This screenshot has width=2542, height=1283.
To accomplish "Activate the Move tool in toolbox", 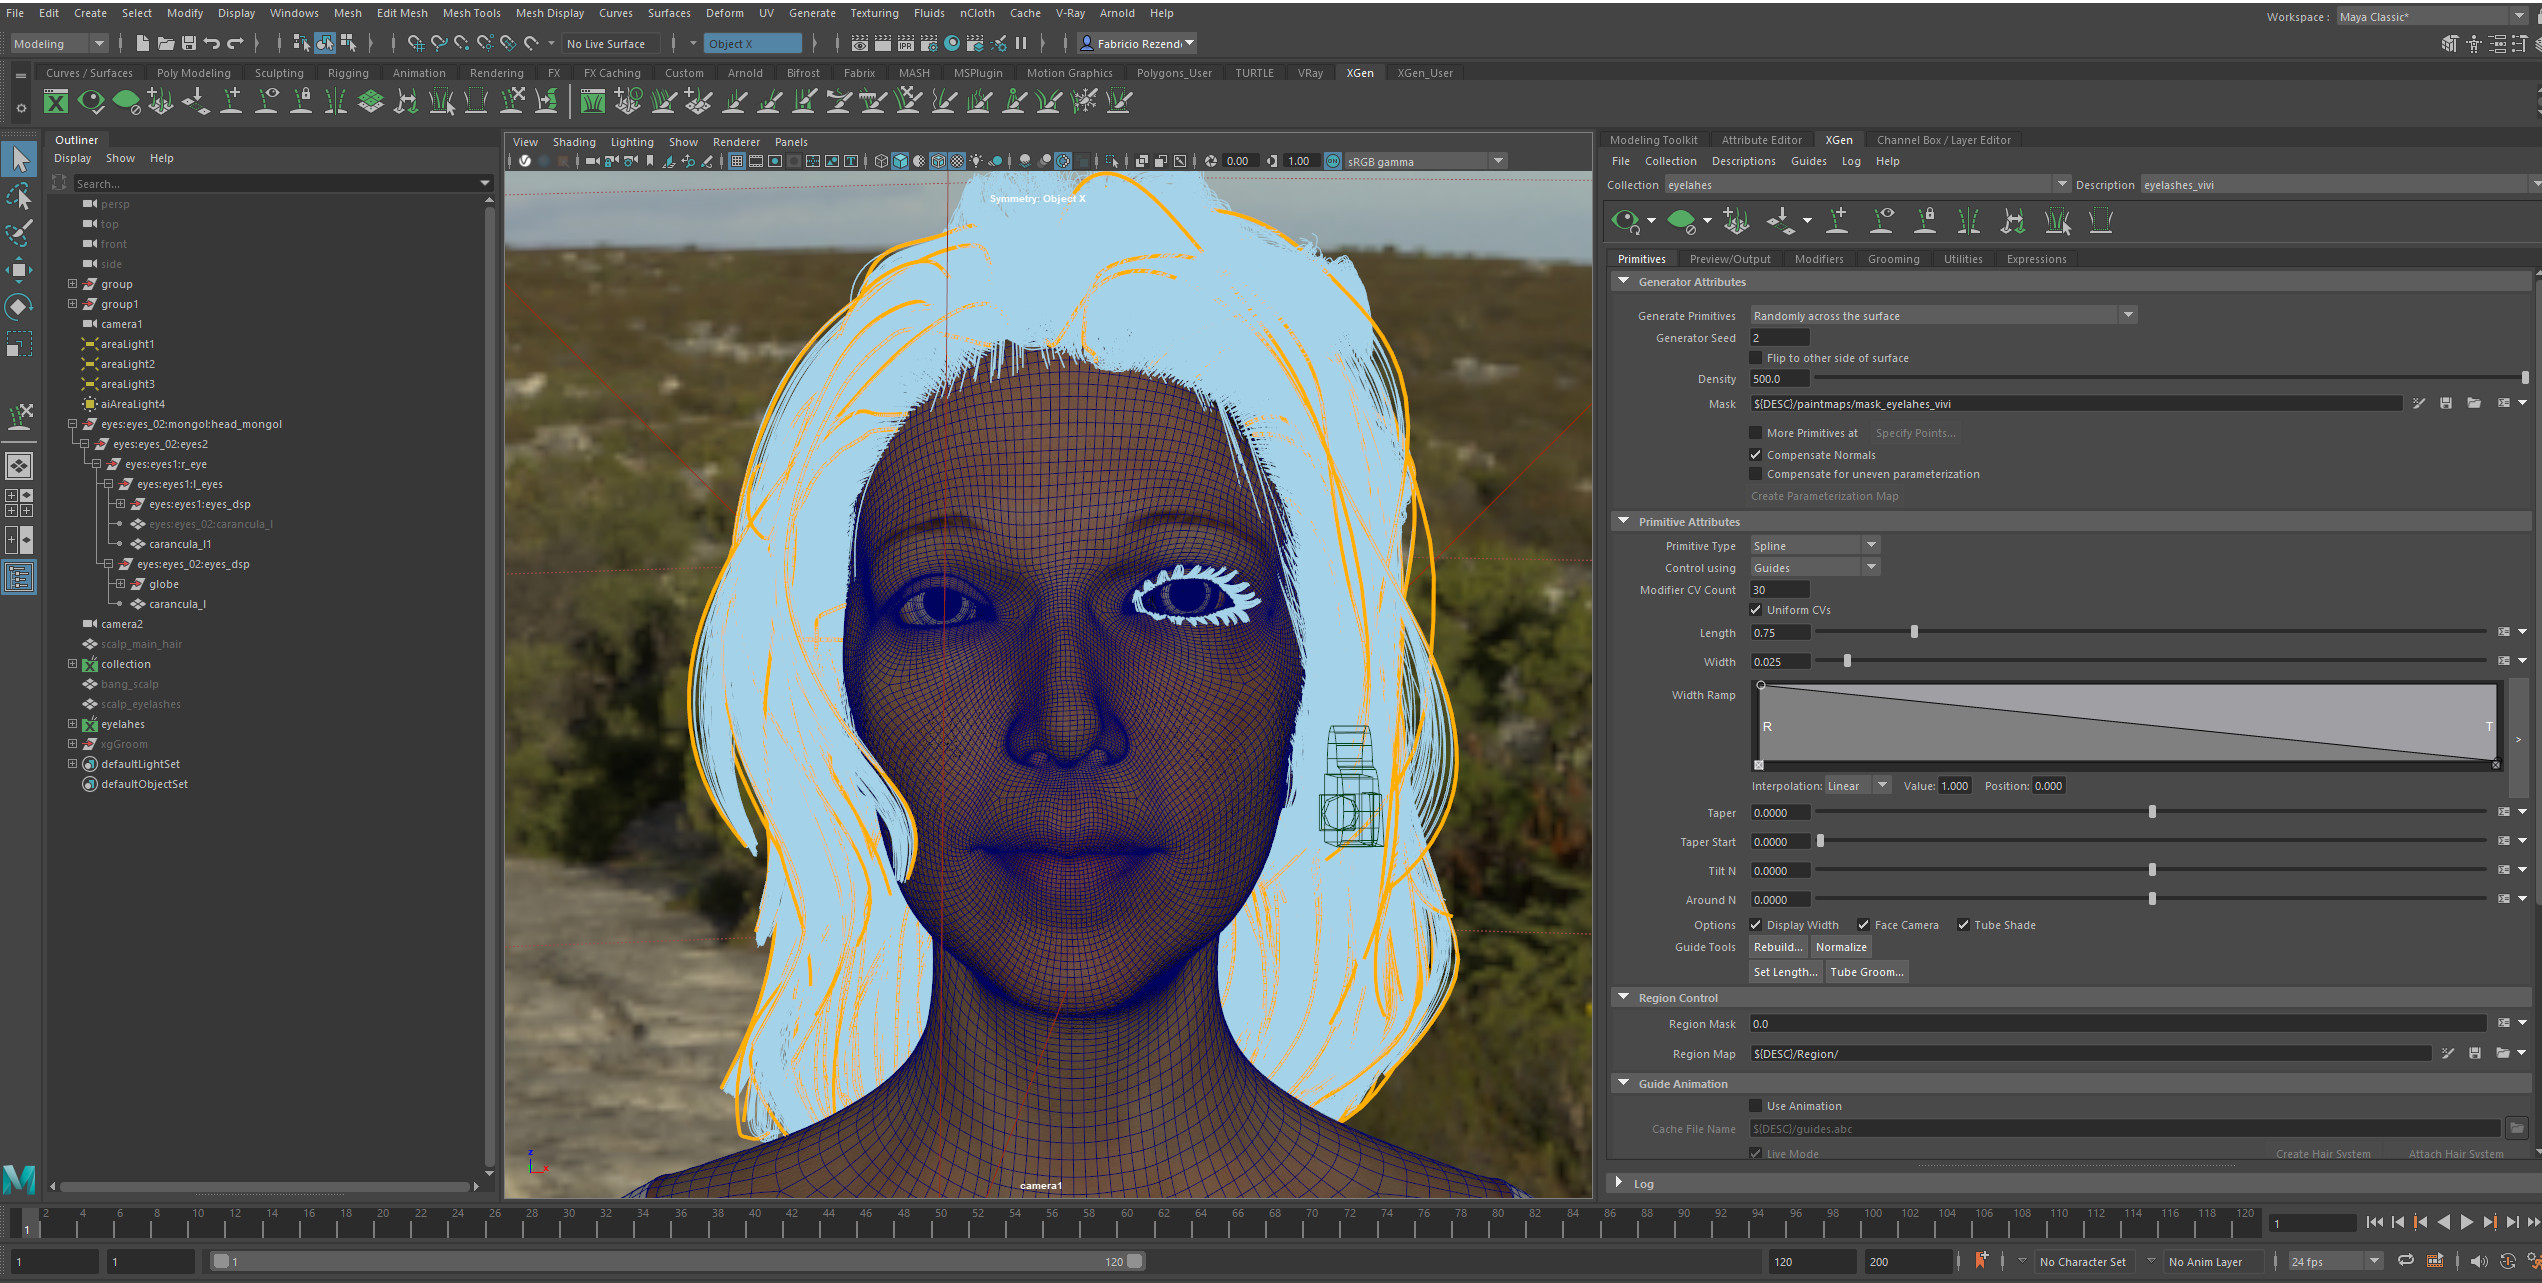I will 19,270.
